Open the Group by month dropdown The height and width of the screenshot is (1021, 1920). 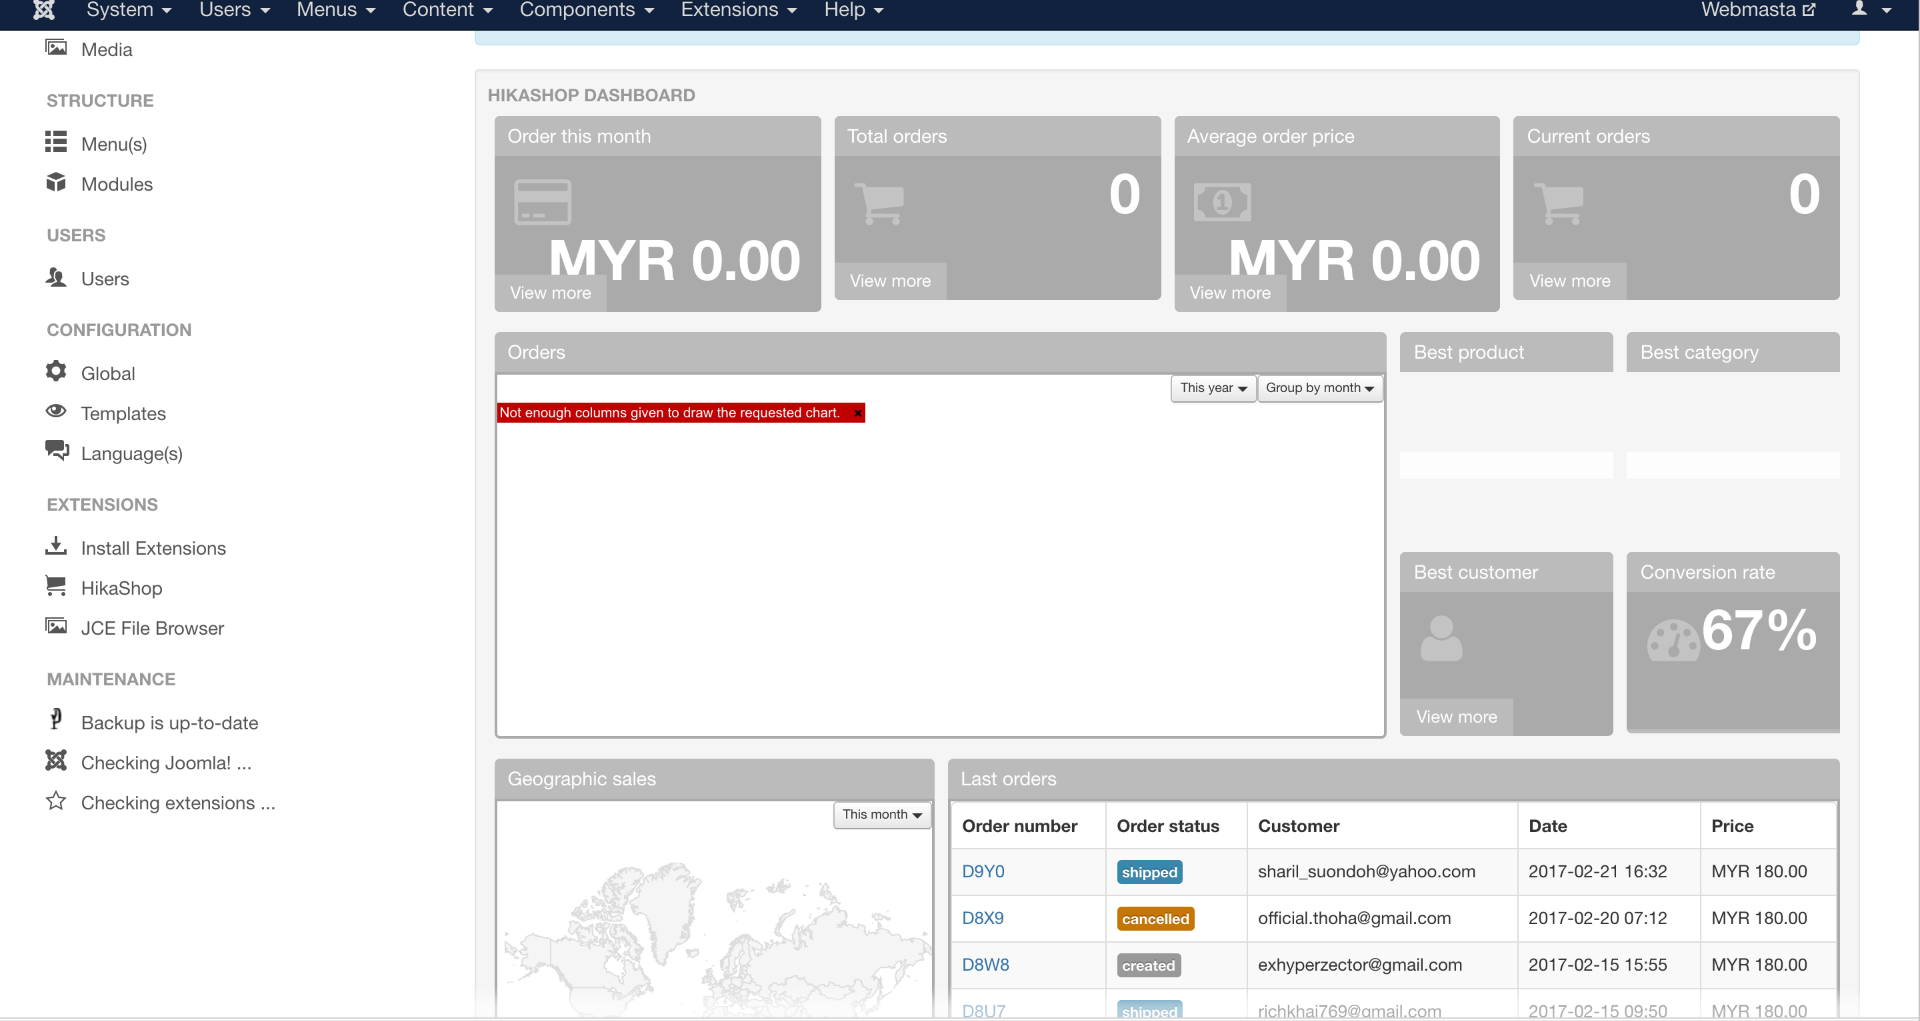[x=1319, y=388]
